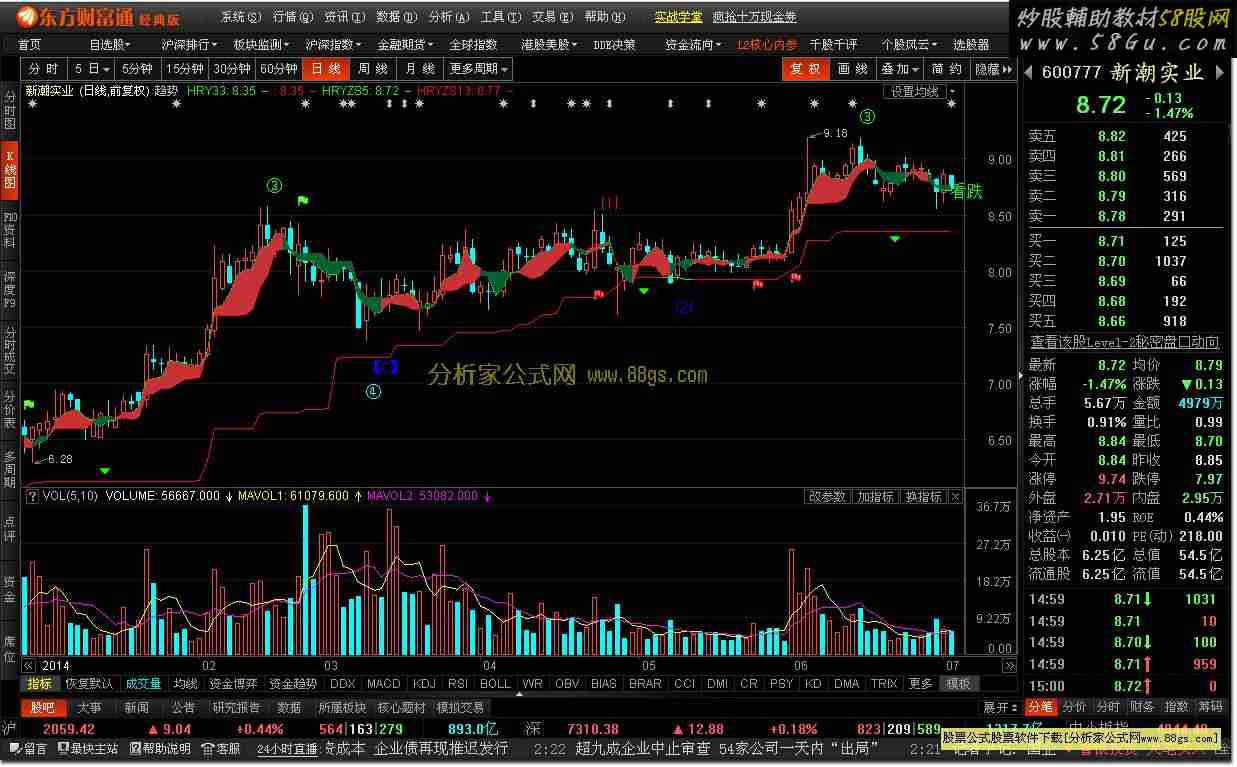
Task: Open the 选股器 stock screener
Action: pos(971,44)
